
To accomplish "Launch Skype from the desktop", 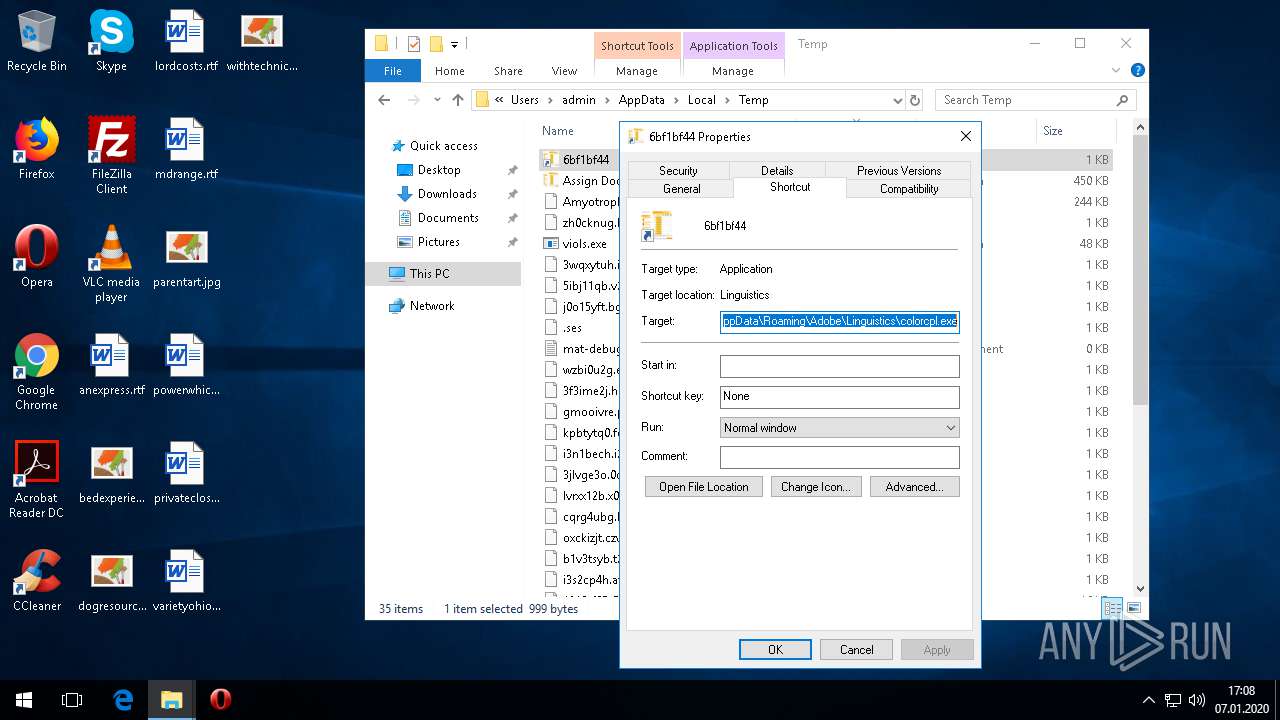I will [x=111, y=42].
